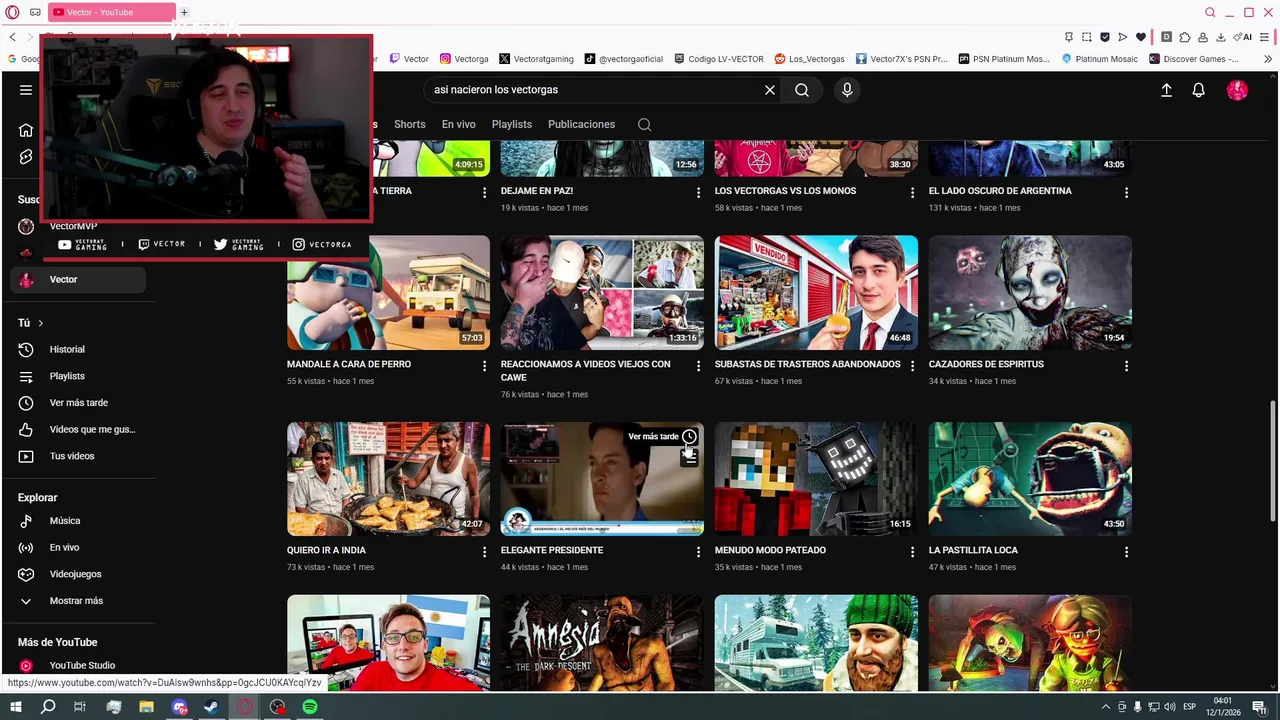Open Los_Vectorgas bookmark
Viewport: 1280px width, 720px height.
(x=810, y=59)
